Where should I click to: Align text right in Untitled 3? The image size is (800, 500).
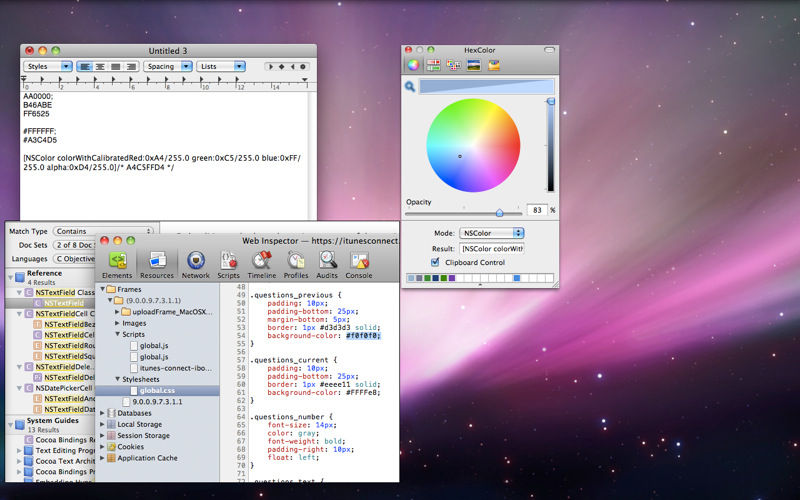pyautogui.click(x=131, y=66)
